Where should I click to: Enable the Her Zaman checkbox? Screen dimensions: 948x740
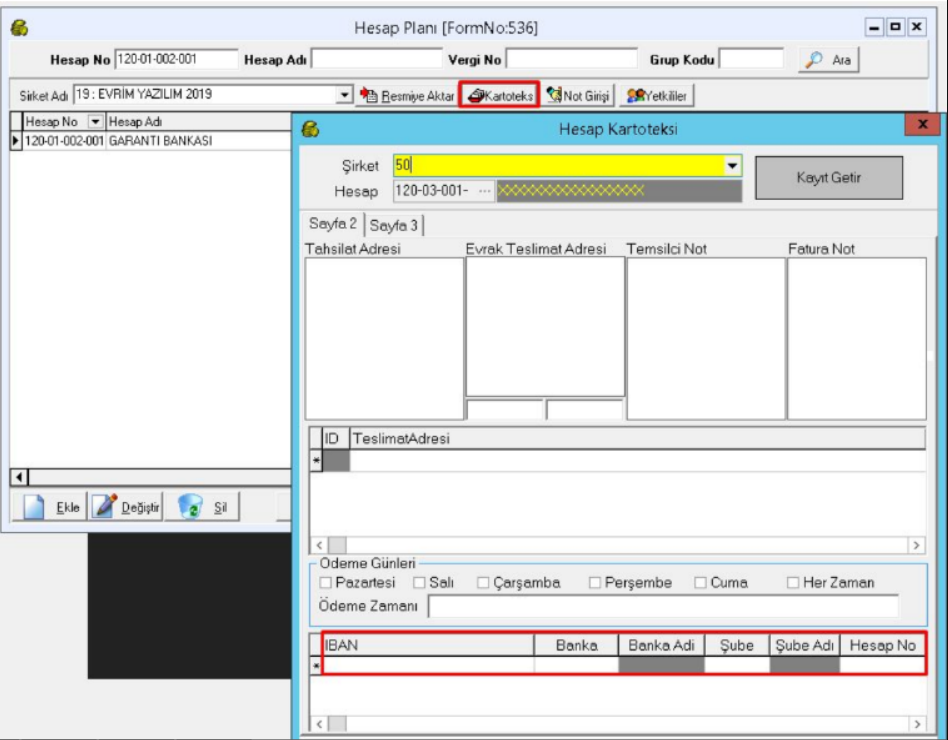793,583
